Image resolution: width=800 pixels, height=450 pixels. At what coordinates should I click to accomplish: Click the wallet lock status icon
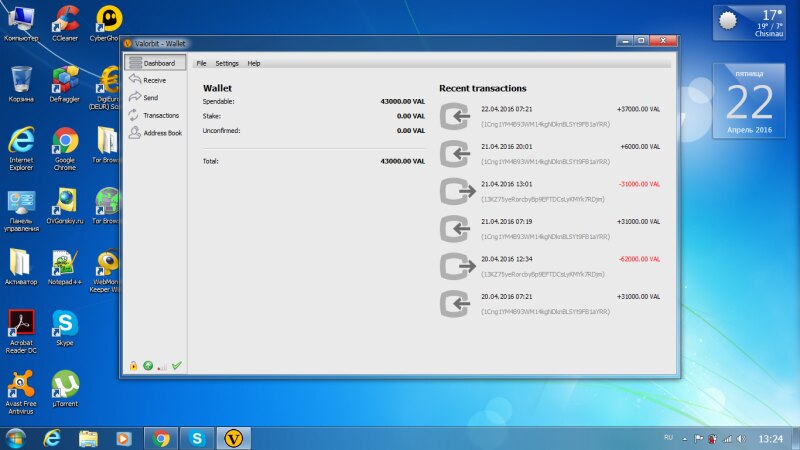tap(133, 366)
